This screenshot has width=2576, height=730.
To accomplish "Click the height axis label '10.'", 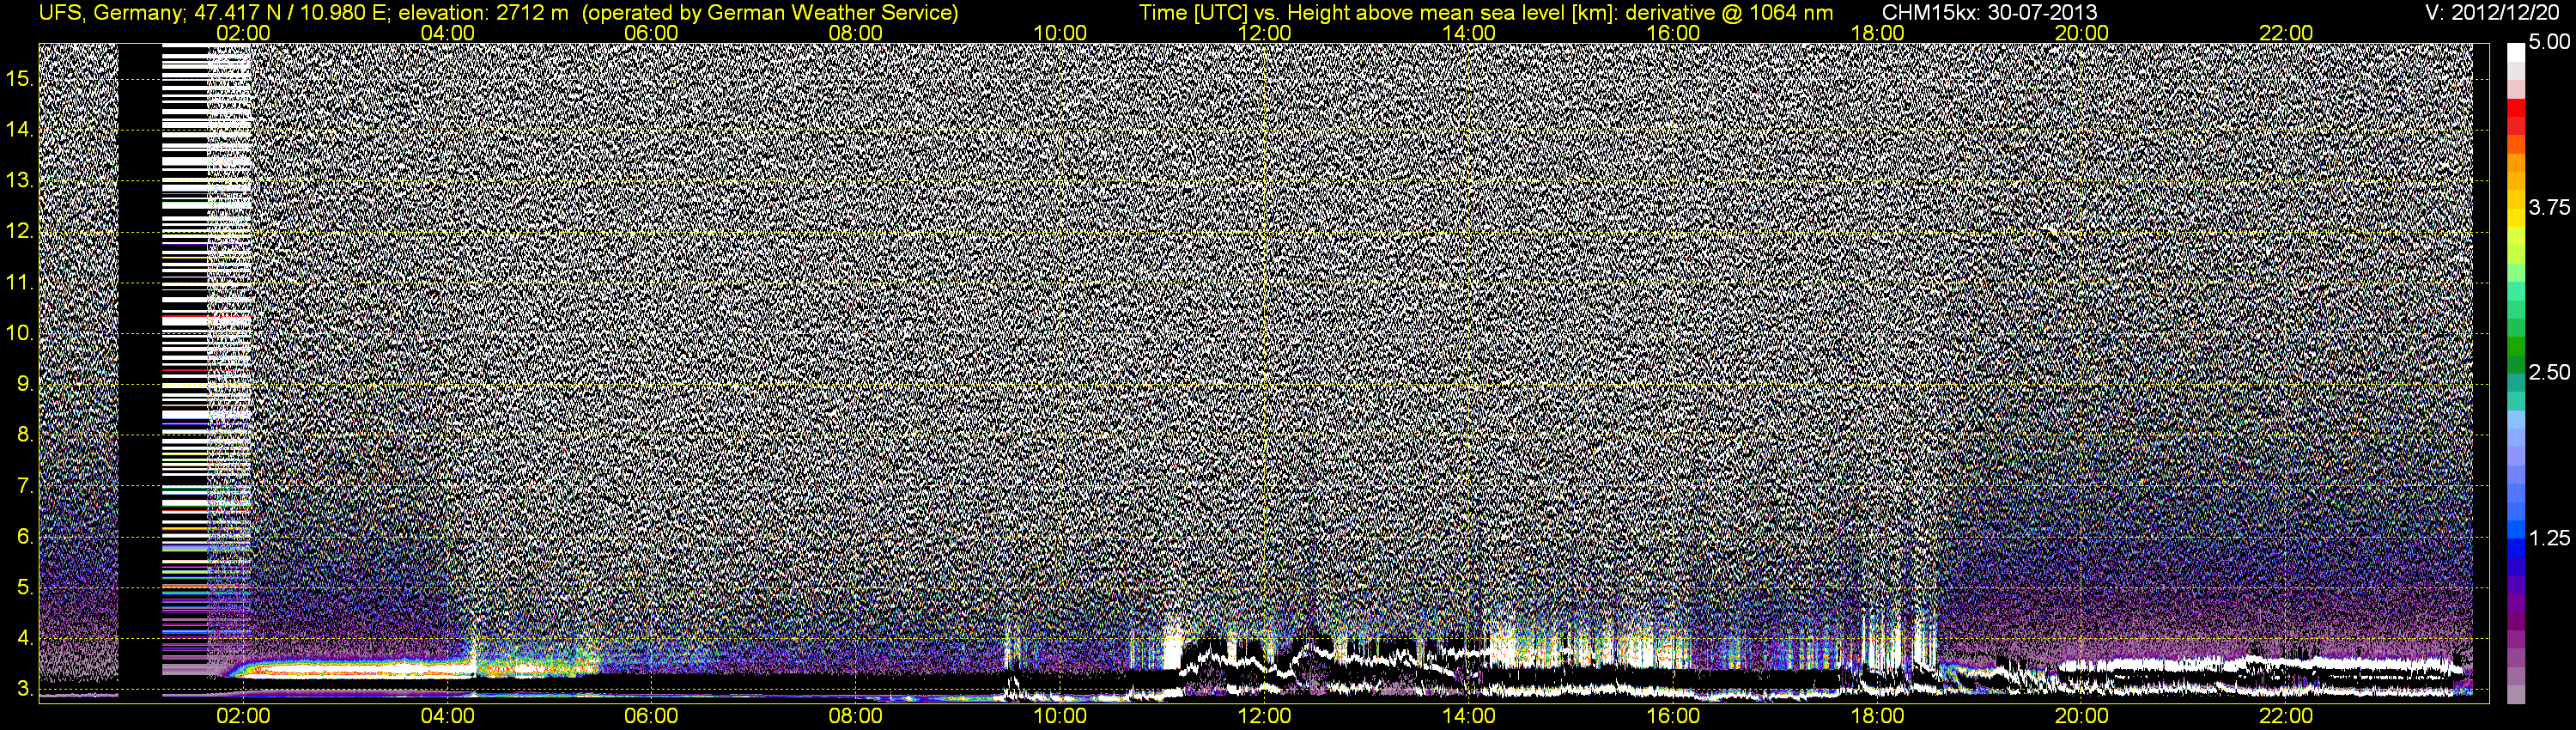I will pos(20,333).
